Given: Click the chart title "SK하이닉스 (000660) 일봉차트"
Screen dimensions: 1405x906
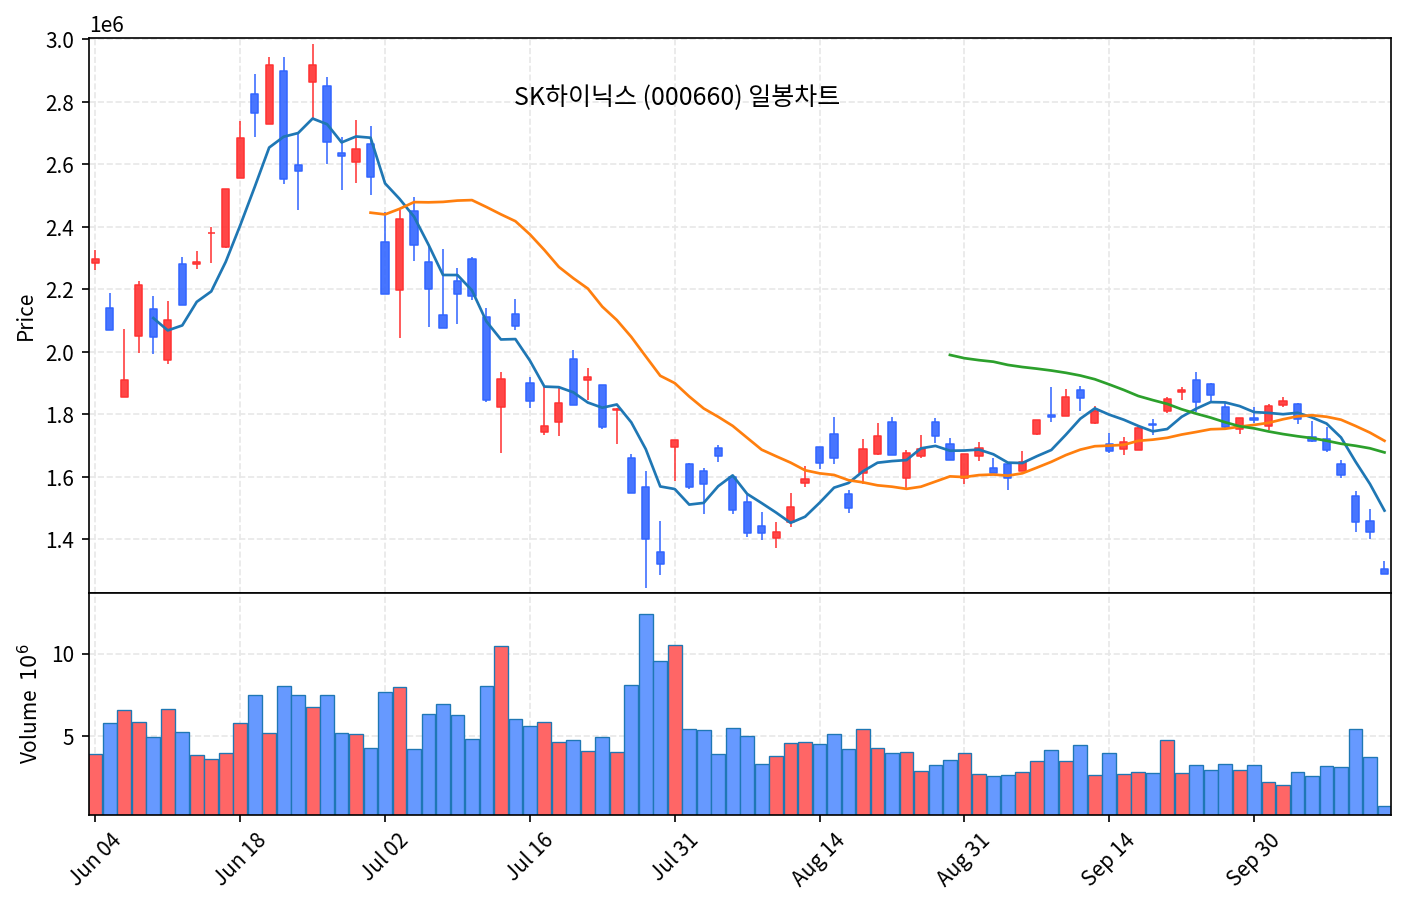Looking at the screenshot, I should pos(676,96).
